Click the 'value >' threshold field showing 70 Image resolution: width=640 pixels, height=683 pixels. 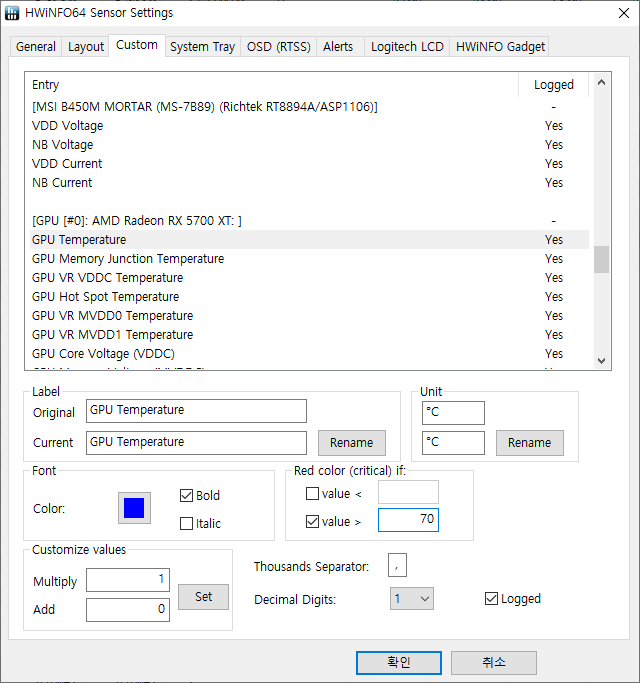pyautogui.click(x=408, y=520)
